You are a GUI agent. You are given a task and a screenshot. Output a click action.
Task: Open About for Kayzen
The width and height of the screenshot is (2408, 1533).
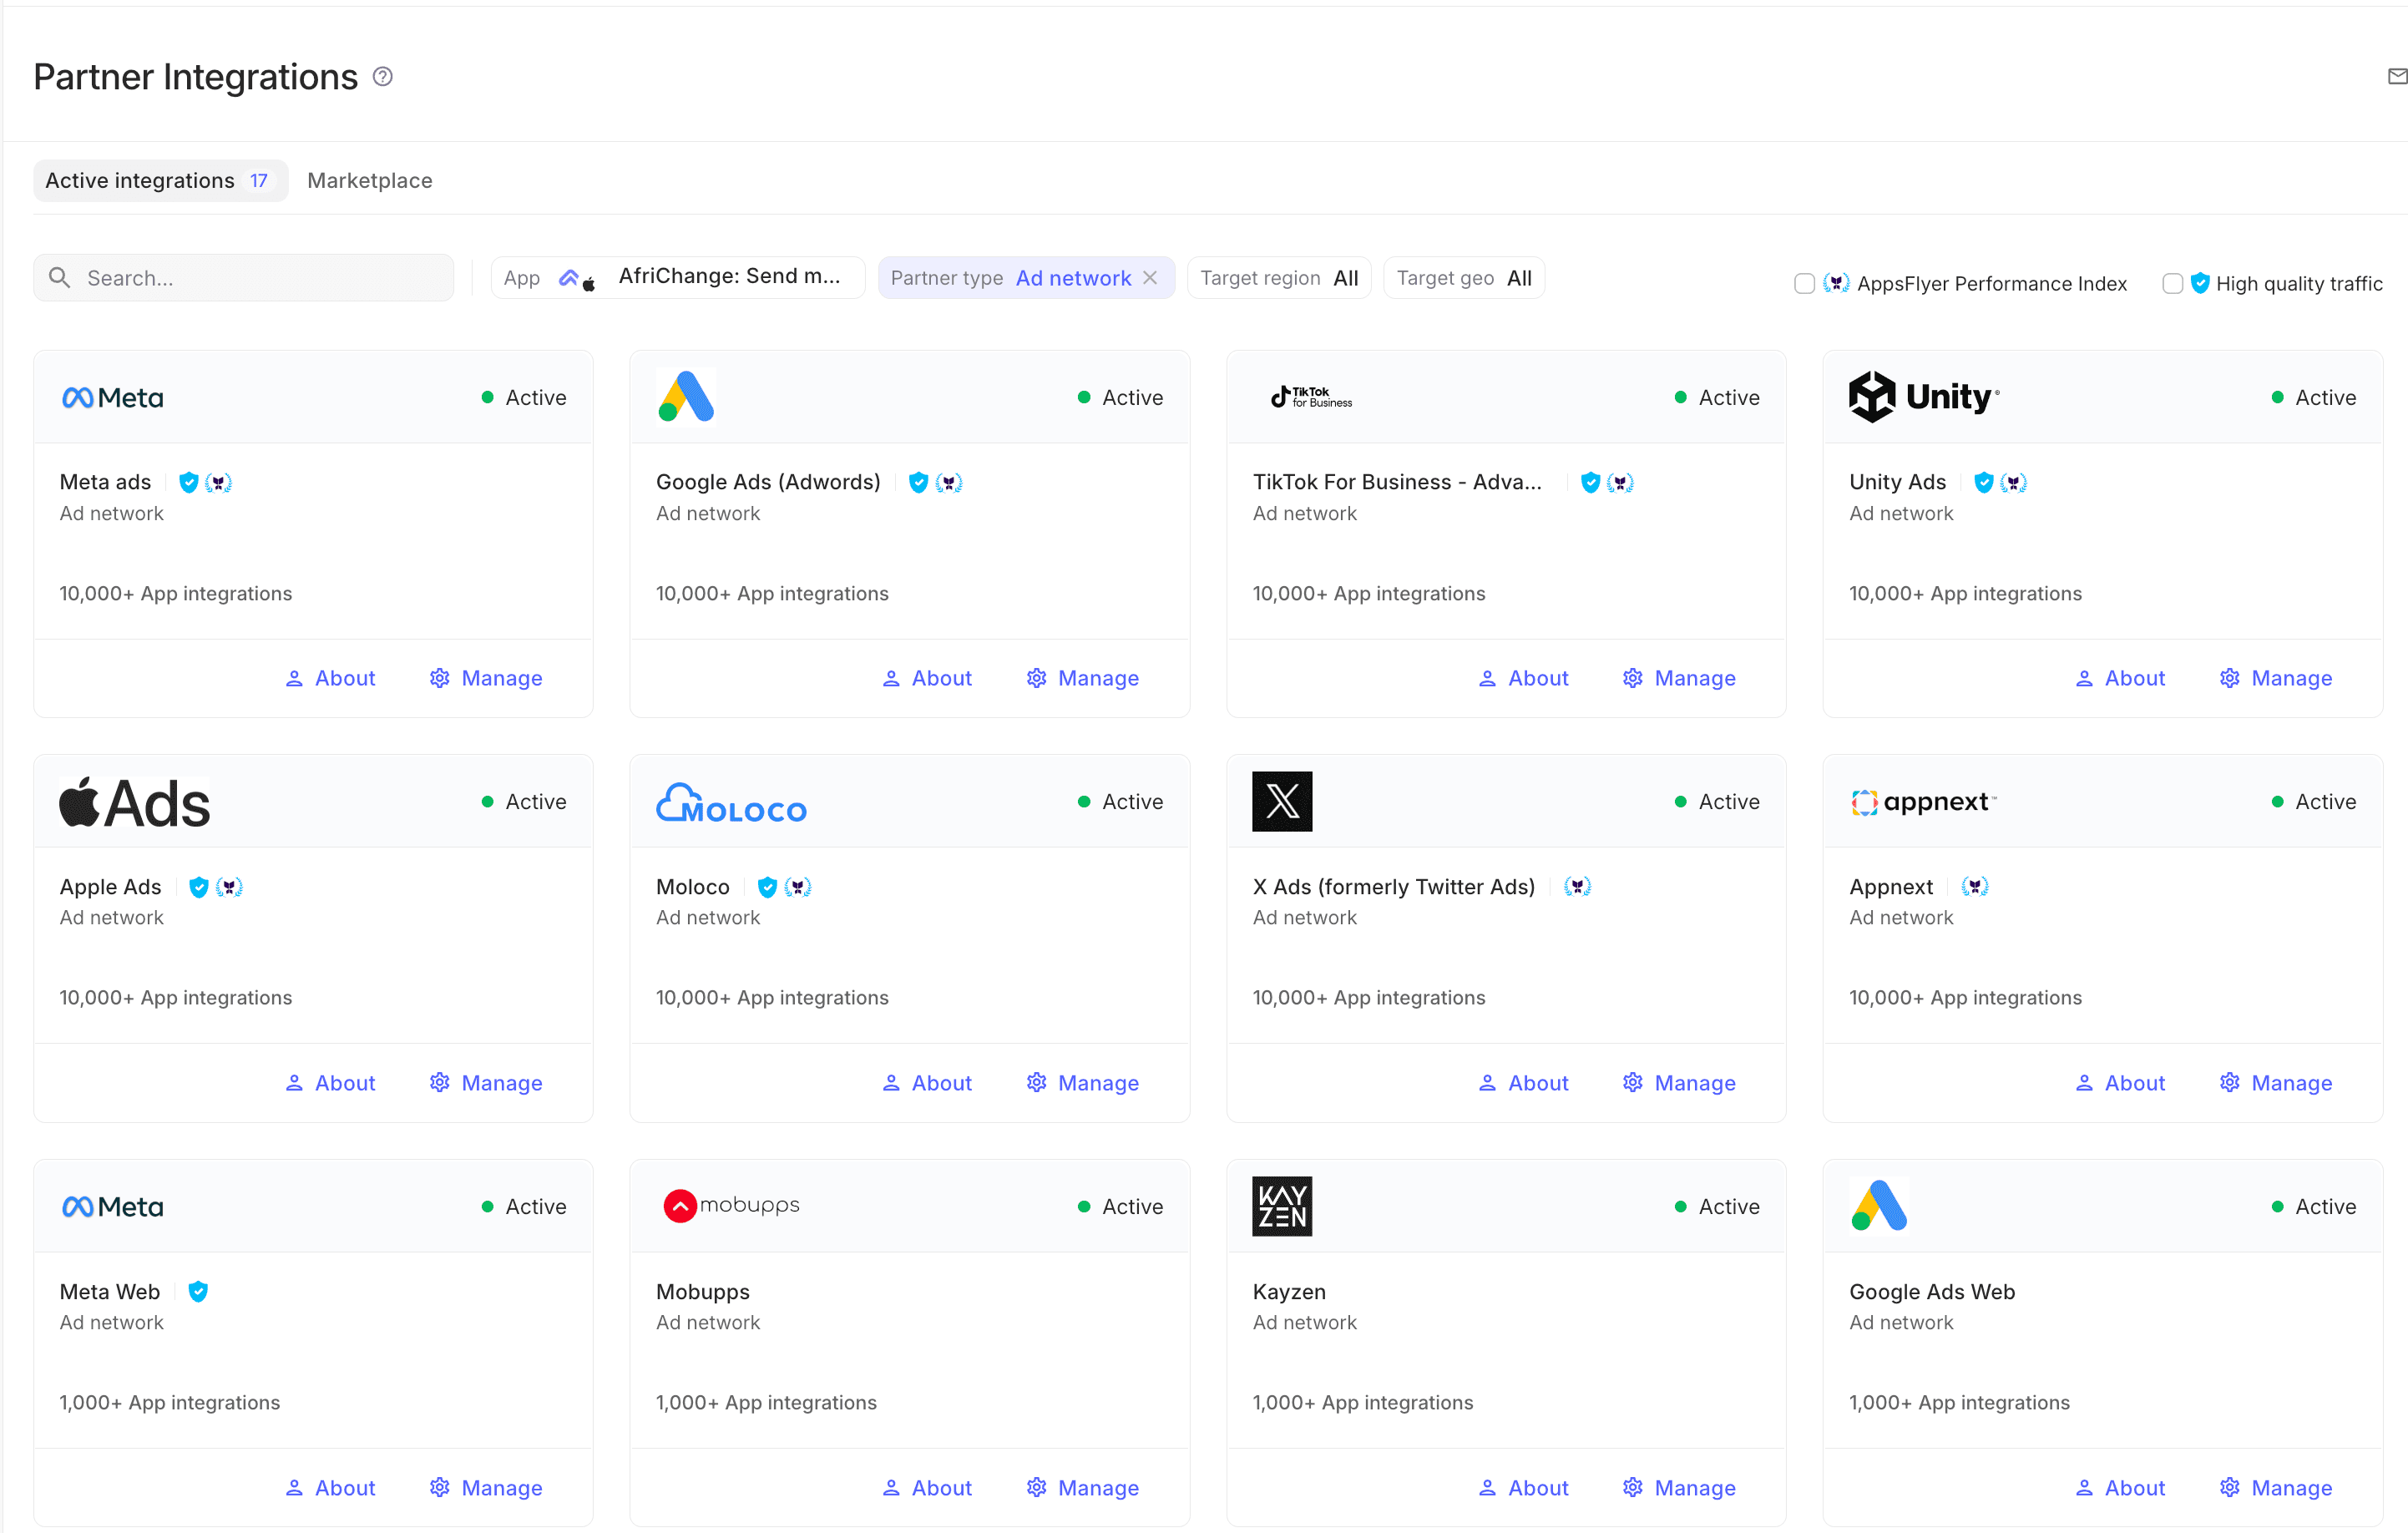(x=1523, y=1488)
